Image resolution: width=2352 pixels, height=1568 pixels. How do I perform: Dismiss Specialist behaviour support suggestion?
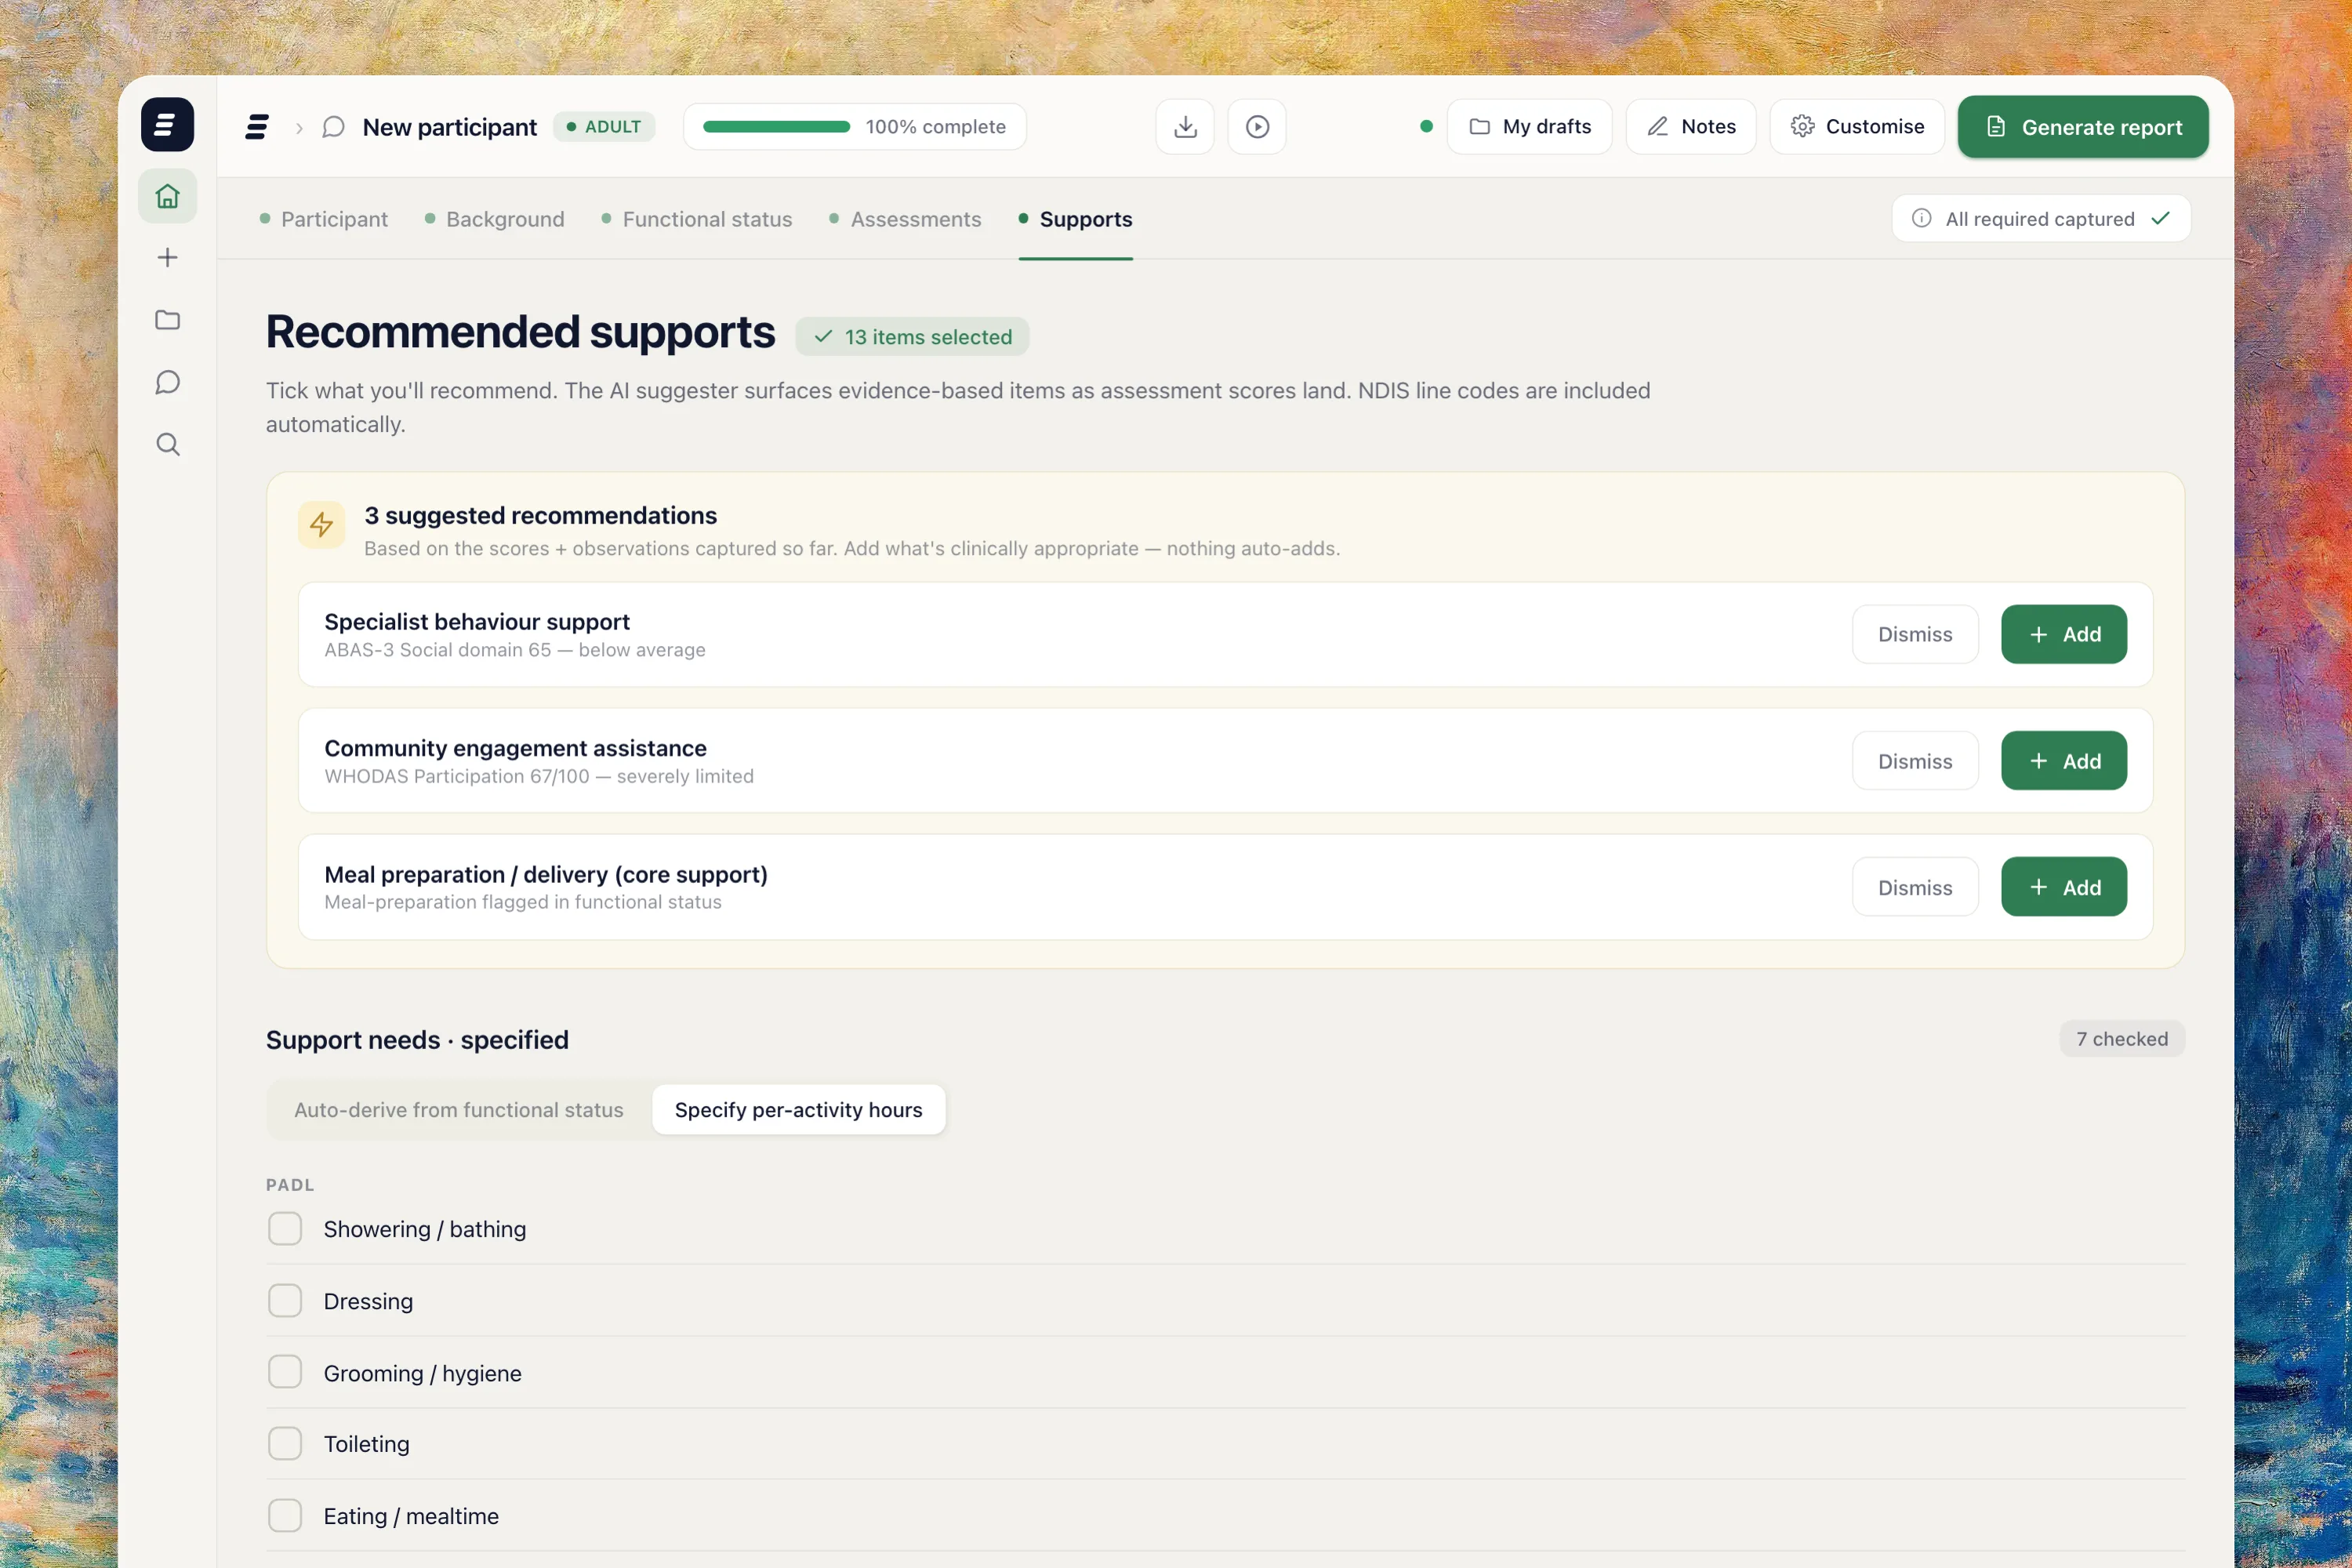[1915, 634]
